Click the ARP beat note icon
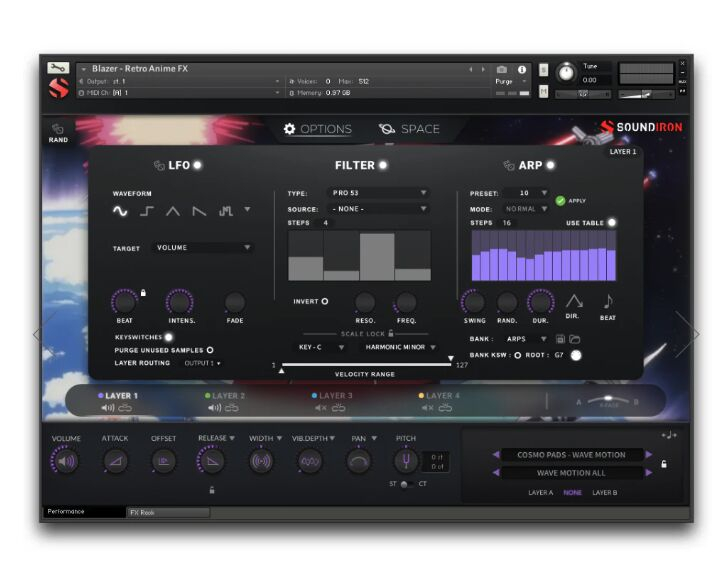Viewport: 726px width, 588px height. pyautogui.click(x=607, y=300)
